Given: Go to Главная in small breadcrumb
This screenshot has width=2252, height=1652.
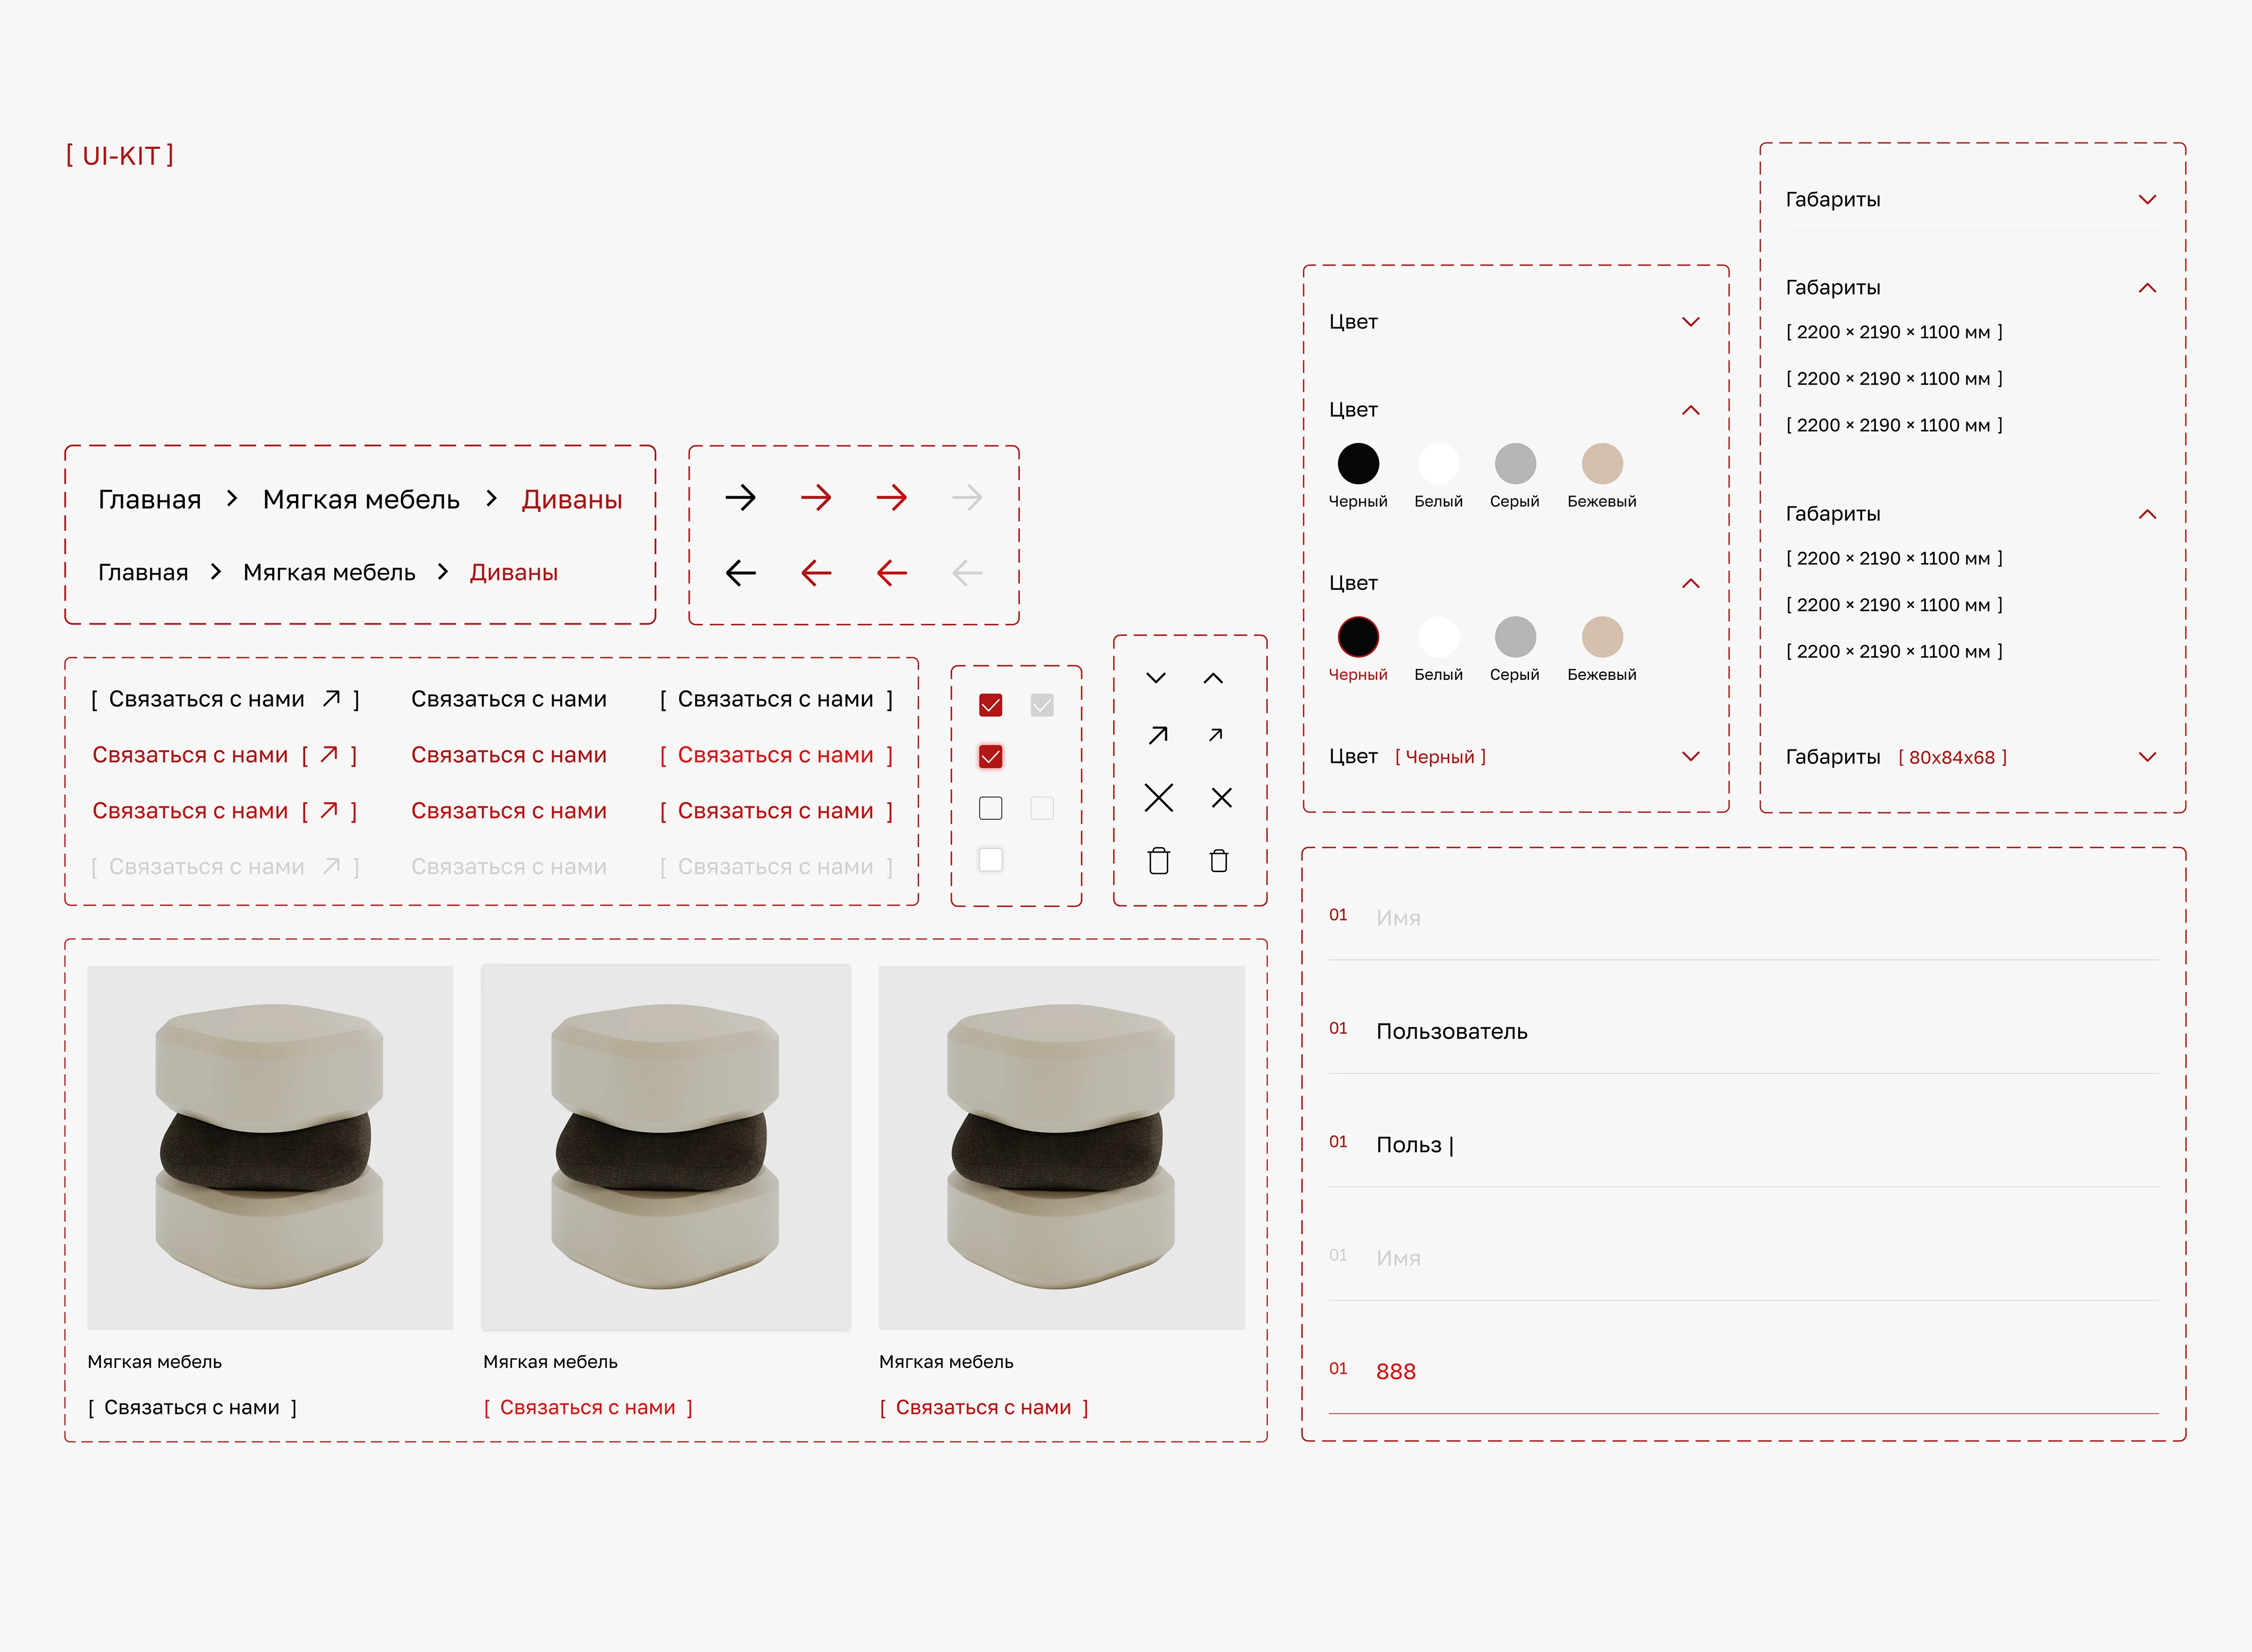Looking at the screenshot, I should point(143,572).
